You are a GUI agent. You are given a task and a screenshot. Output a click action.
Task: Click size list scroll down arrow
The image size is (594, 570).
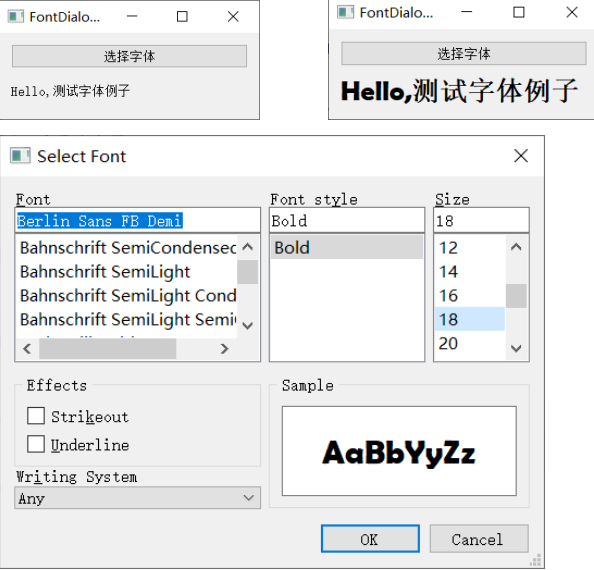point(516,348)
